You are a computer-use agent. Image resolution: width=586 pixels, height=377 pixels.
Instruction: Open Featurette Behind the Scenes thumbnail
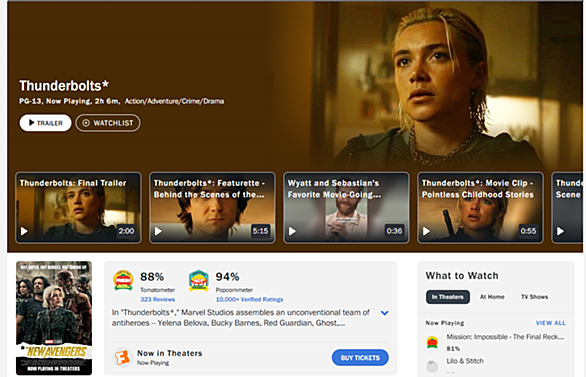click(x=212, y=208)
